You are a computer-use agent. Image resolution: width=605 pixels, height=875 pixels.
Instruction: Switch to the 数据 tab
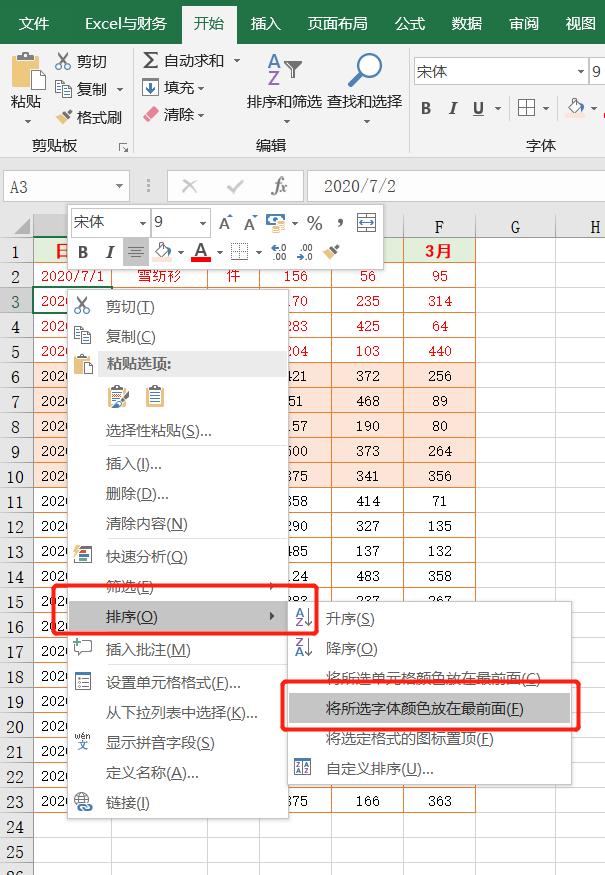click(467, 23)
